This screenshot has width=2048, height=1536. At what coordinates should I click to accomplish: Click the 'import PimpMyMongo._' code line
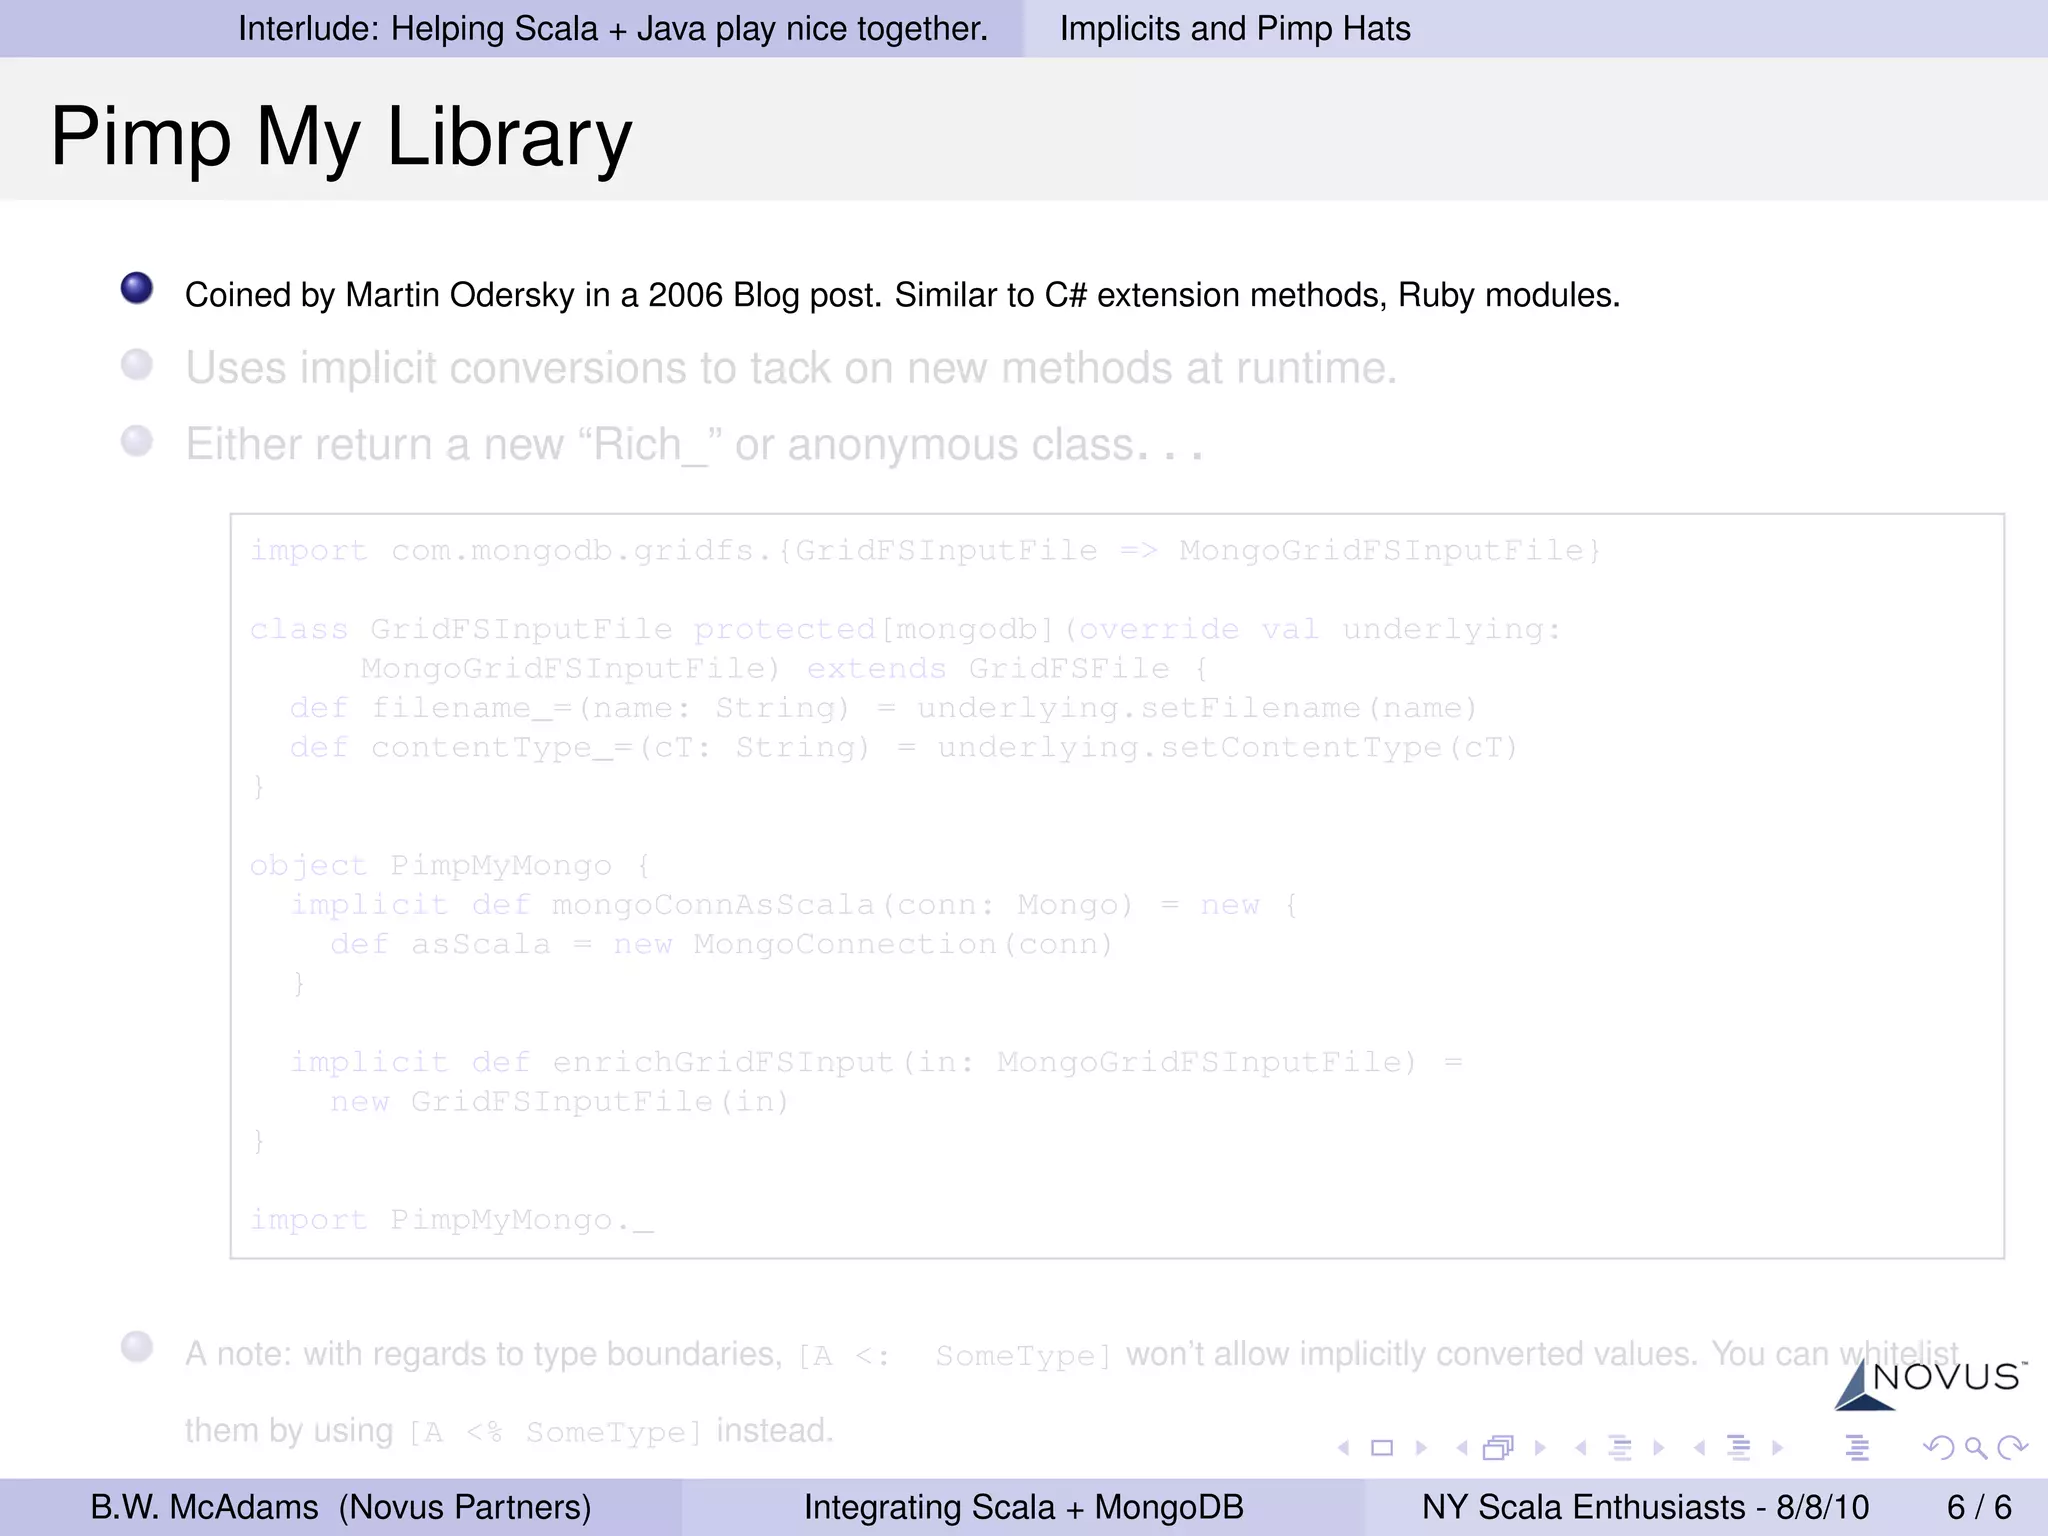click(x=451, y=1220)
